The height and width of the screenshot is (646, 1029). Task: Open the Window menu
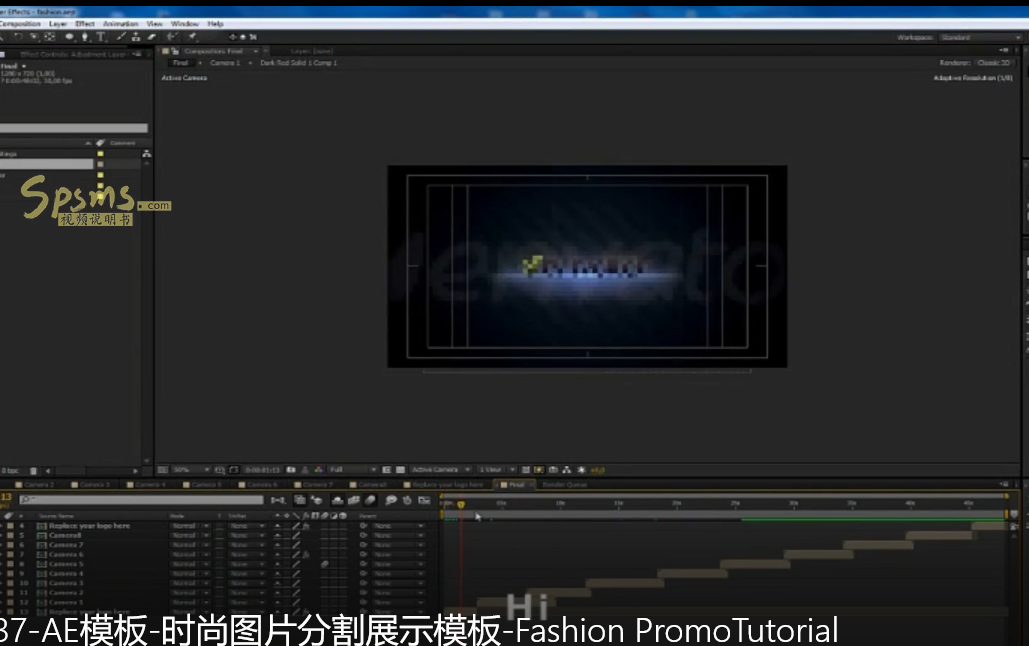point(184,24)
